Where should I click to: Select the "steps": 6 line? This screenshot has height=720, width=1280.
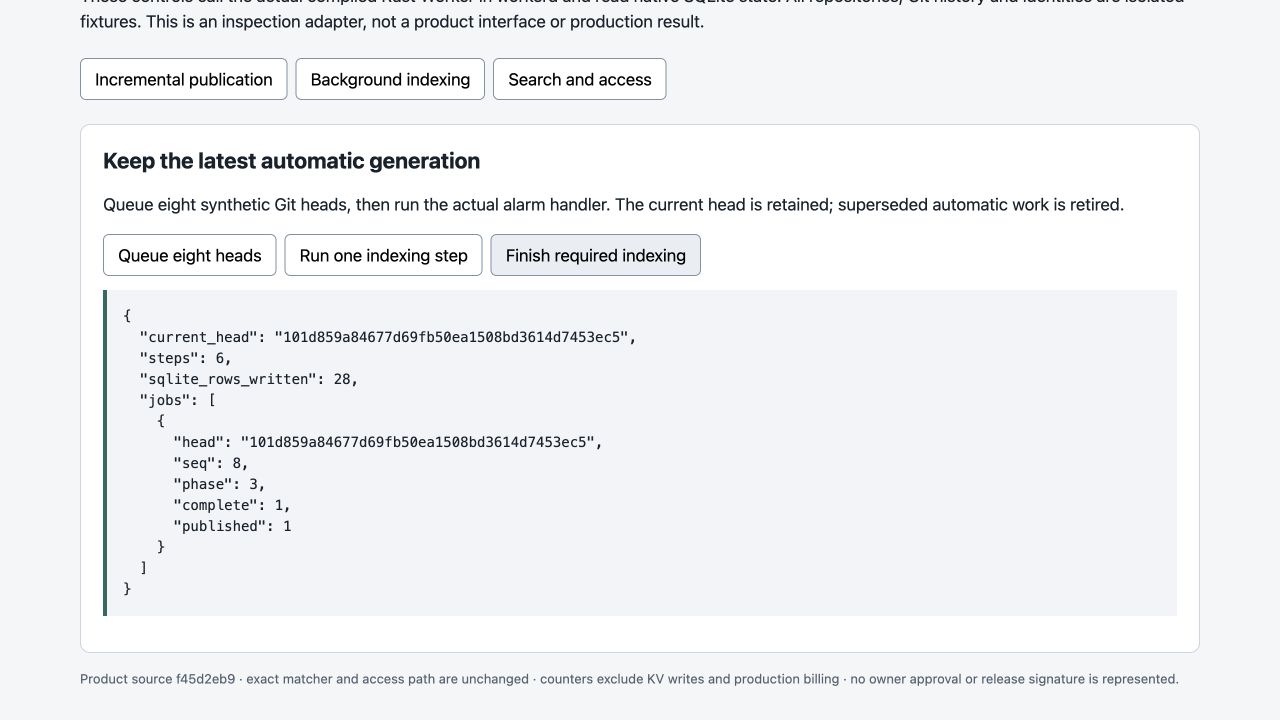[186, 358]
